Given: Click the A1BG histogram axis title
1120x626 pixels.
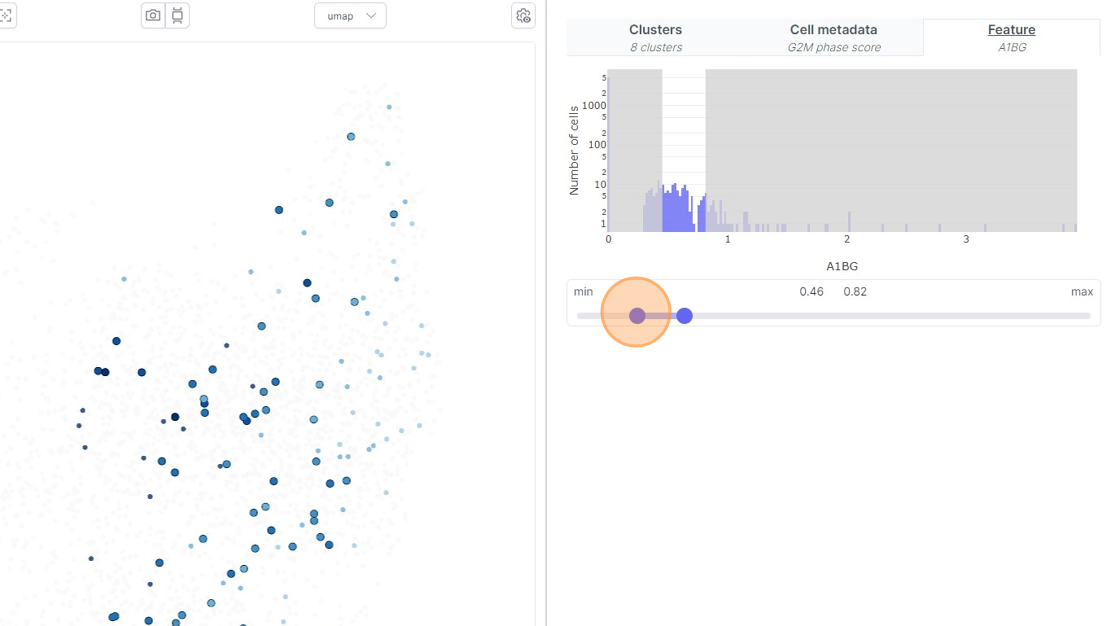Looking at the screenshot, I should click(x=842, y=266).
